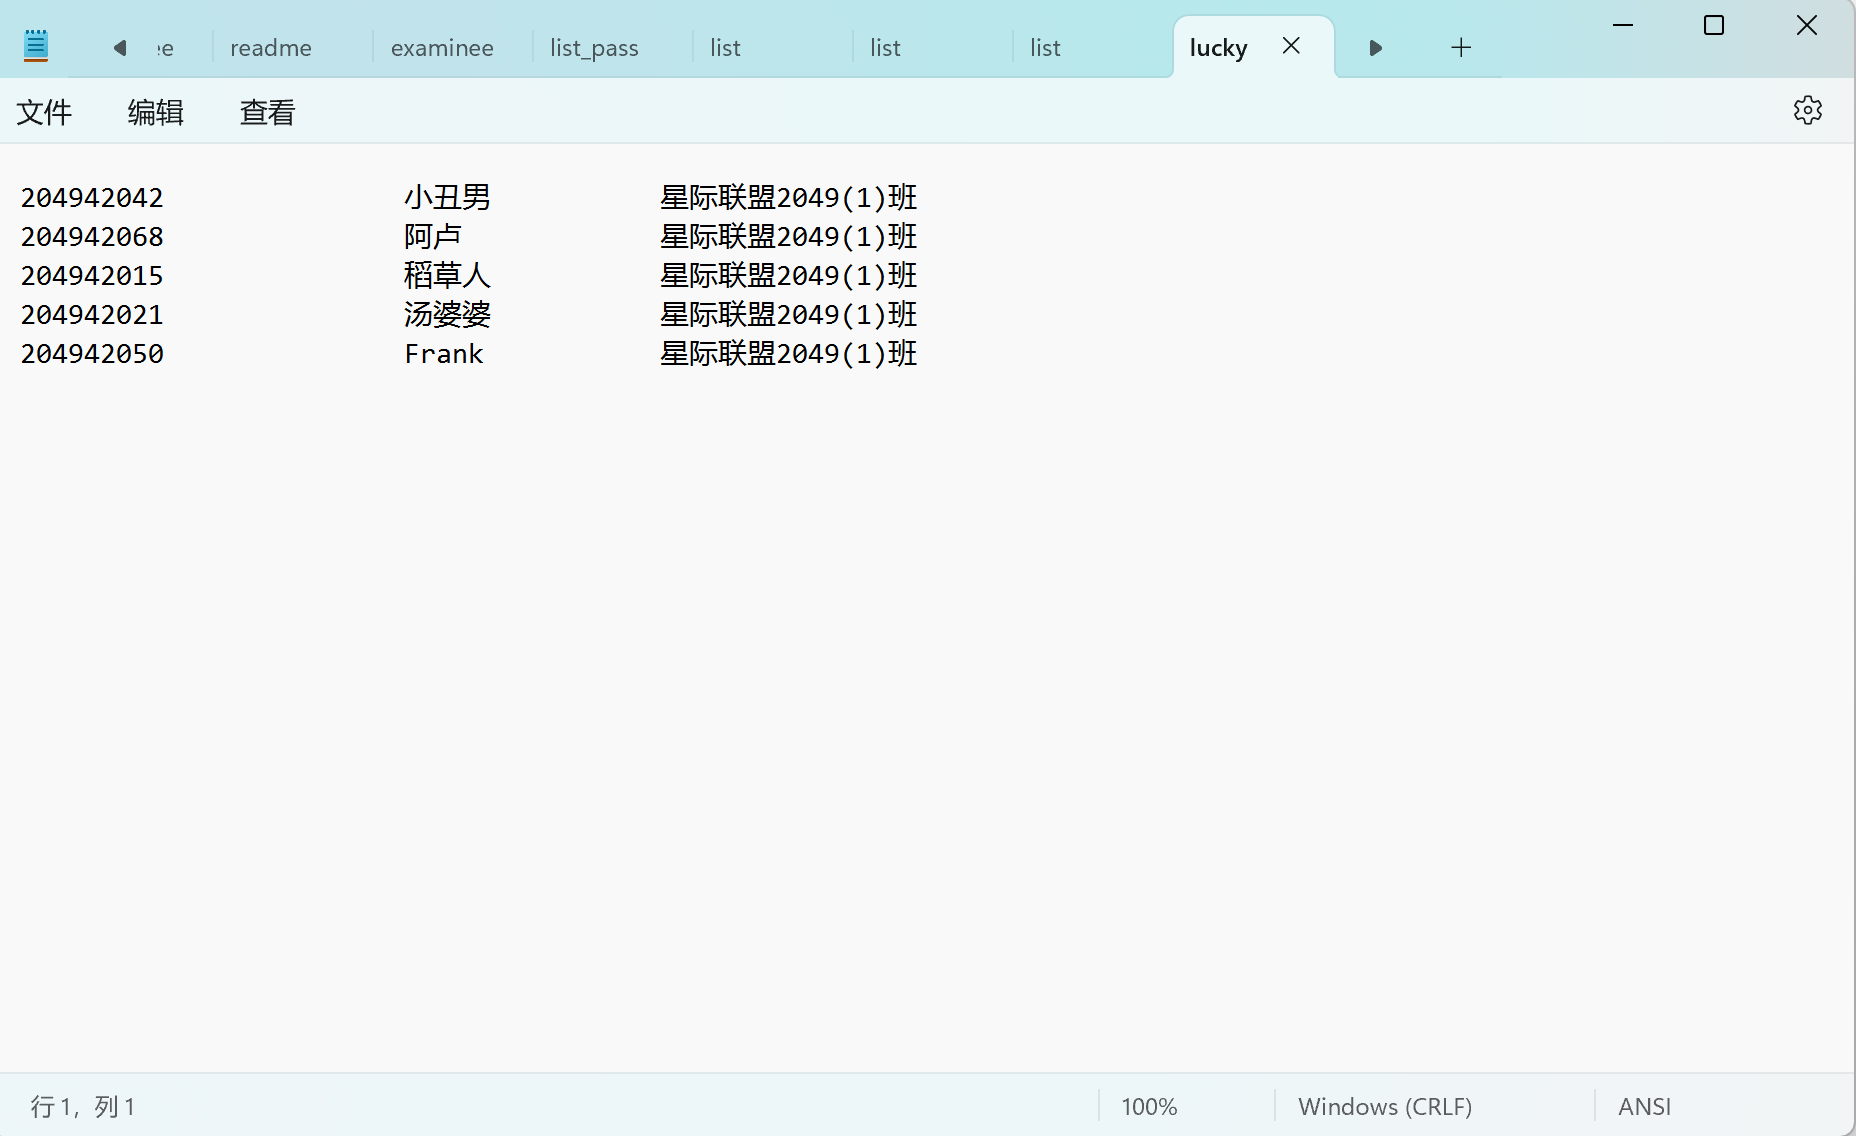Open Notepad settings via the gear icon

coord(1807,110)
